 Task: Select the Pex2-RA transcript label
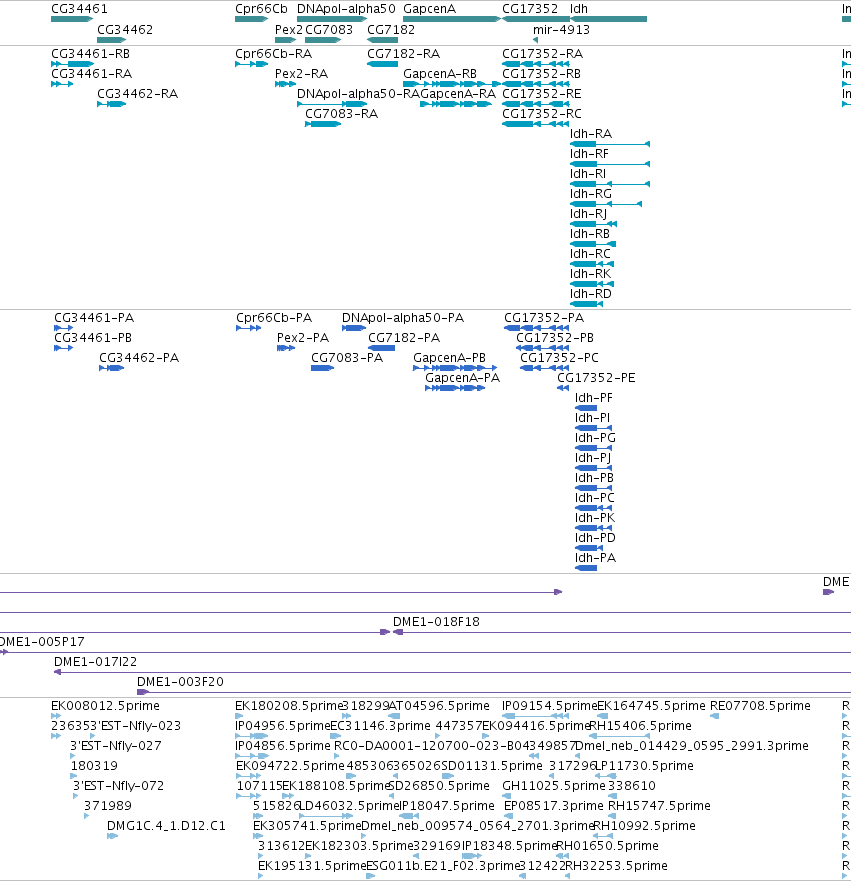tap(302, 74)
